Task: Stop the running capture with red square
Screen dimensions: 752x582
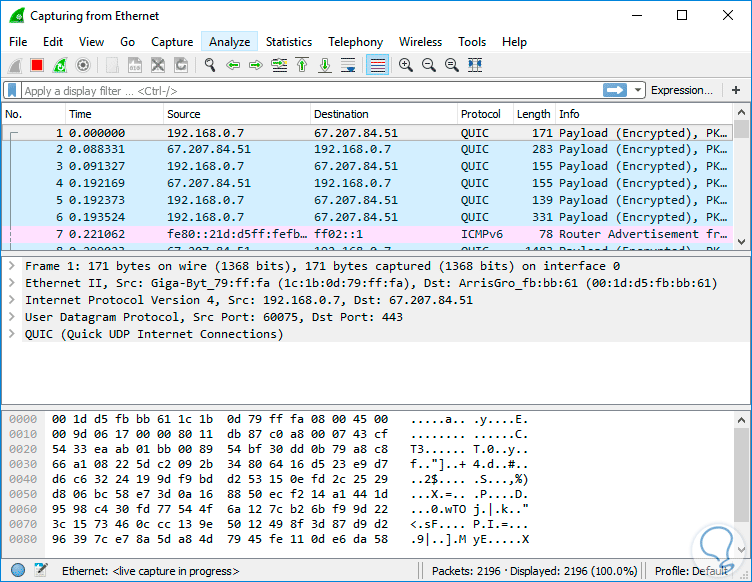Action: click(37, 65)
